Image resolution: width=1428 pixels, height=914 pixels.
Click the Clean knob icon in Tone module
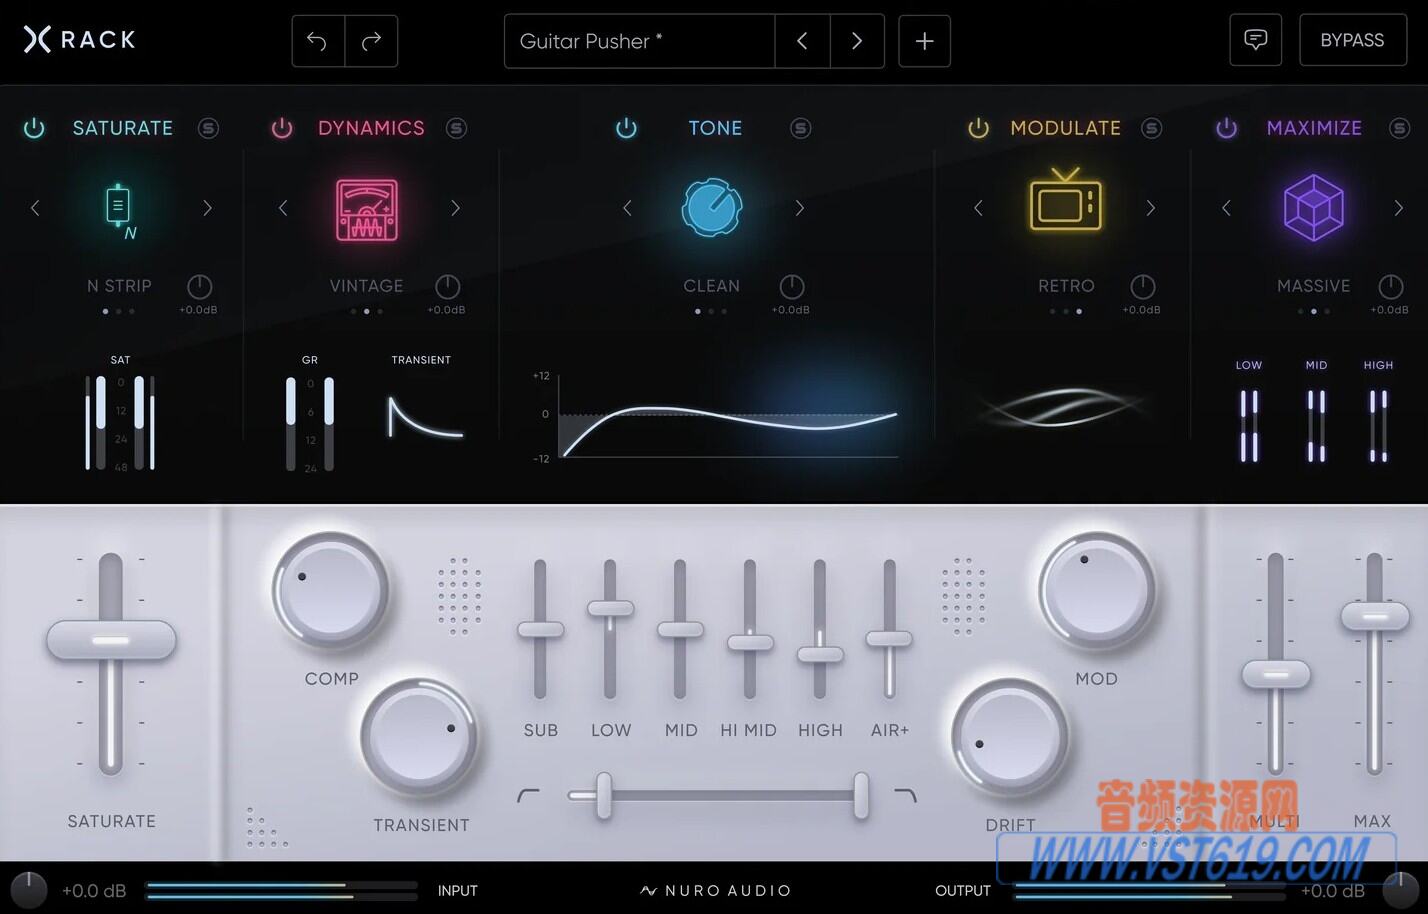point(711,207)
